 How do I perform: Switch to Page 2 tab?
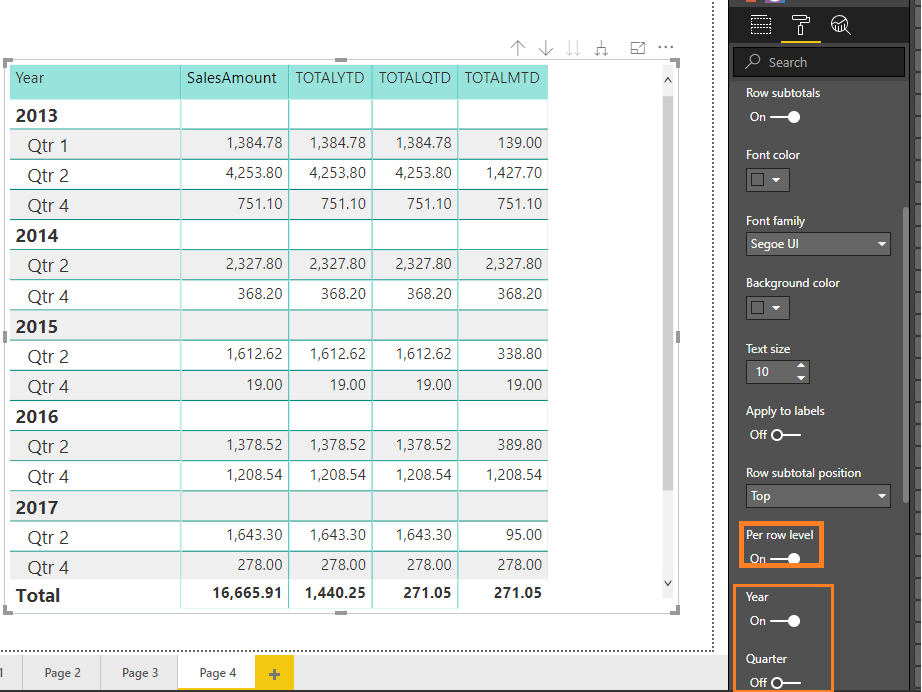tap(62, 673)
